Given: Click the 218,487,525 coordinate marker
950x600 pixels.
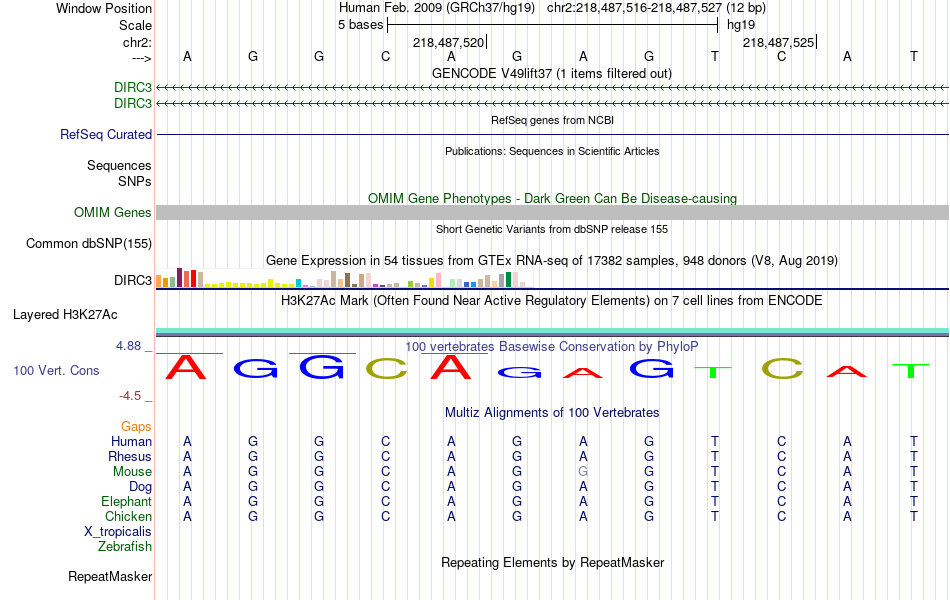Looking at the screenshot, I should point(779,42).
